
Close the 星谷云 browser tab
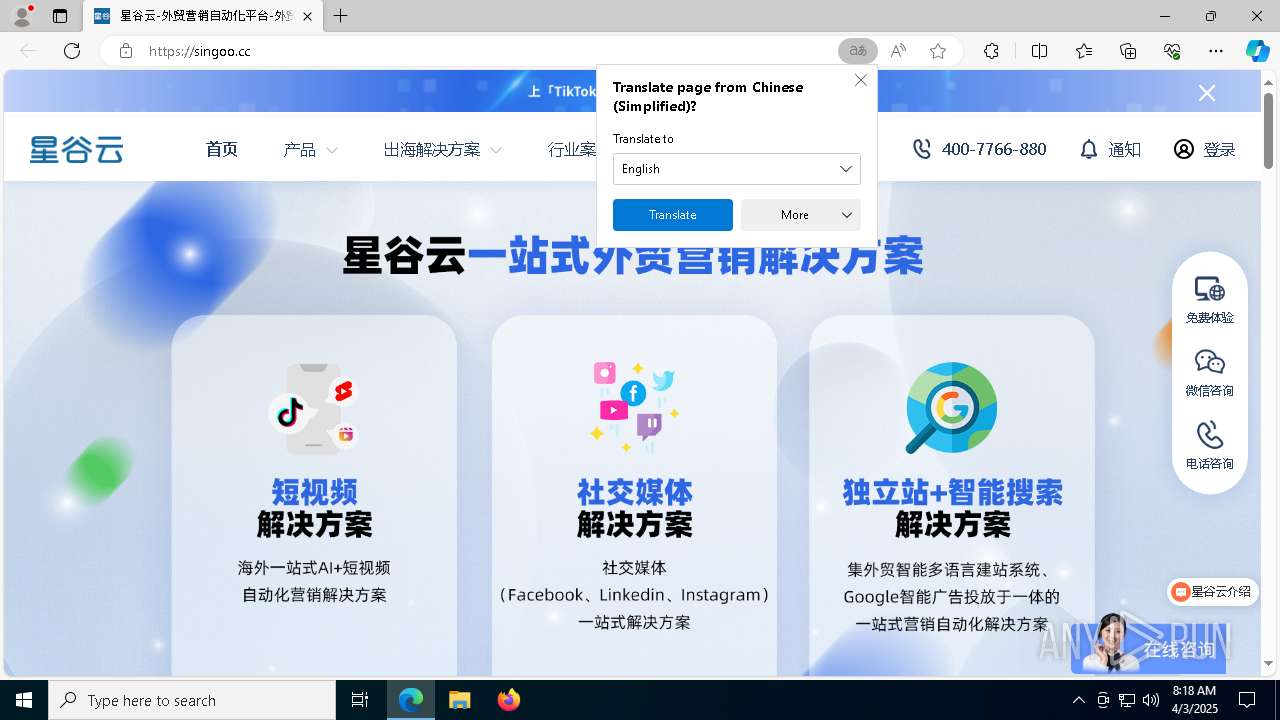coord(306,16)
